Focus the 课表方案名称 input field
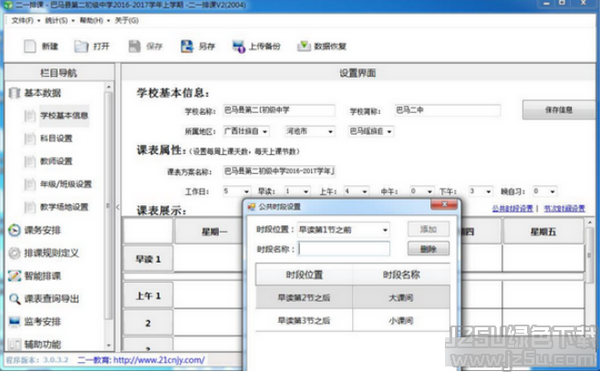 279,171
